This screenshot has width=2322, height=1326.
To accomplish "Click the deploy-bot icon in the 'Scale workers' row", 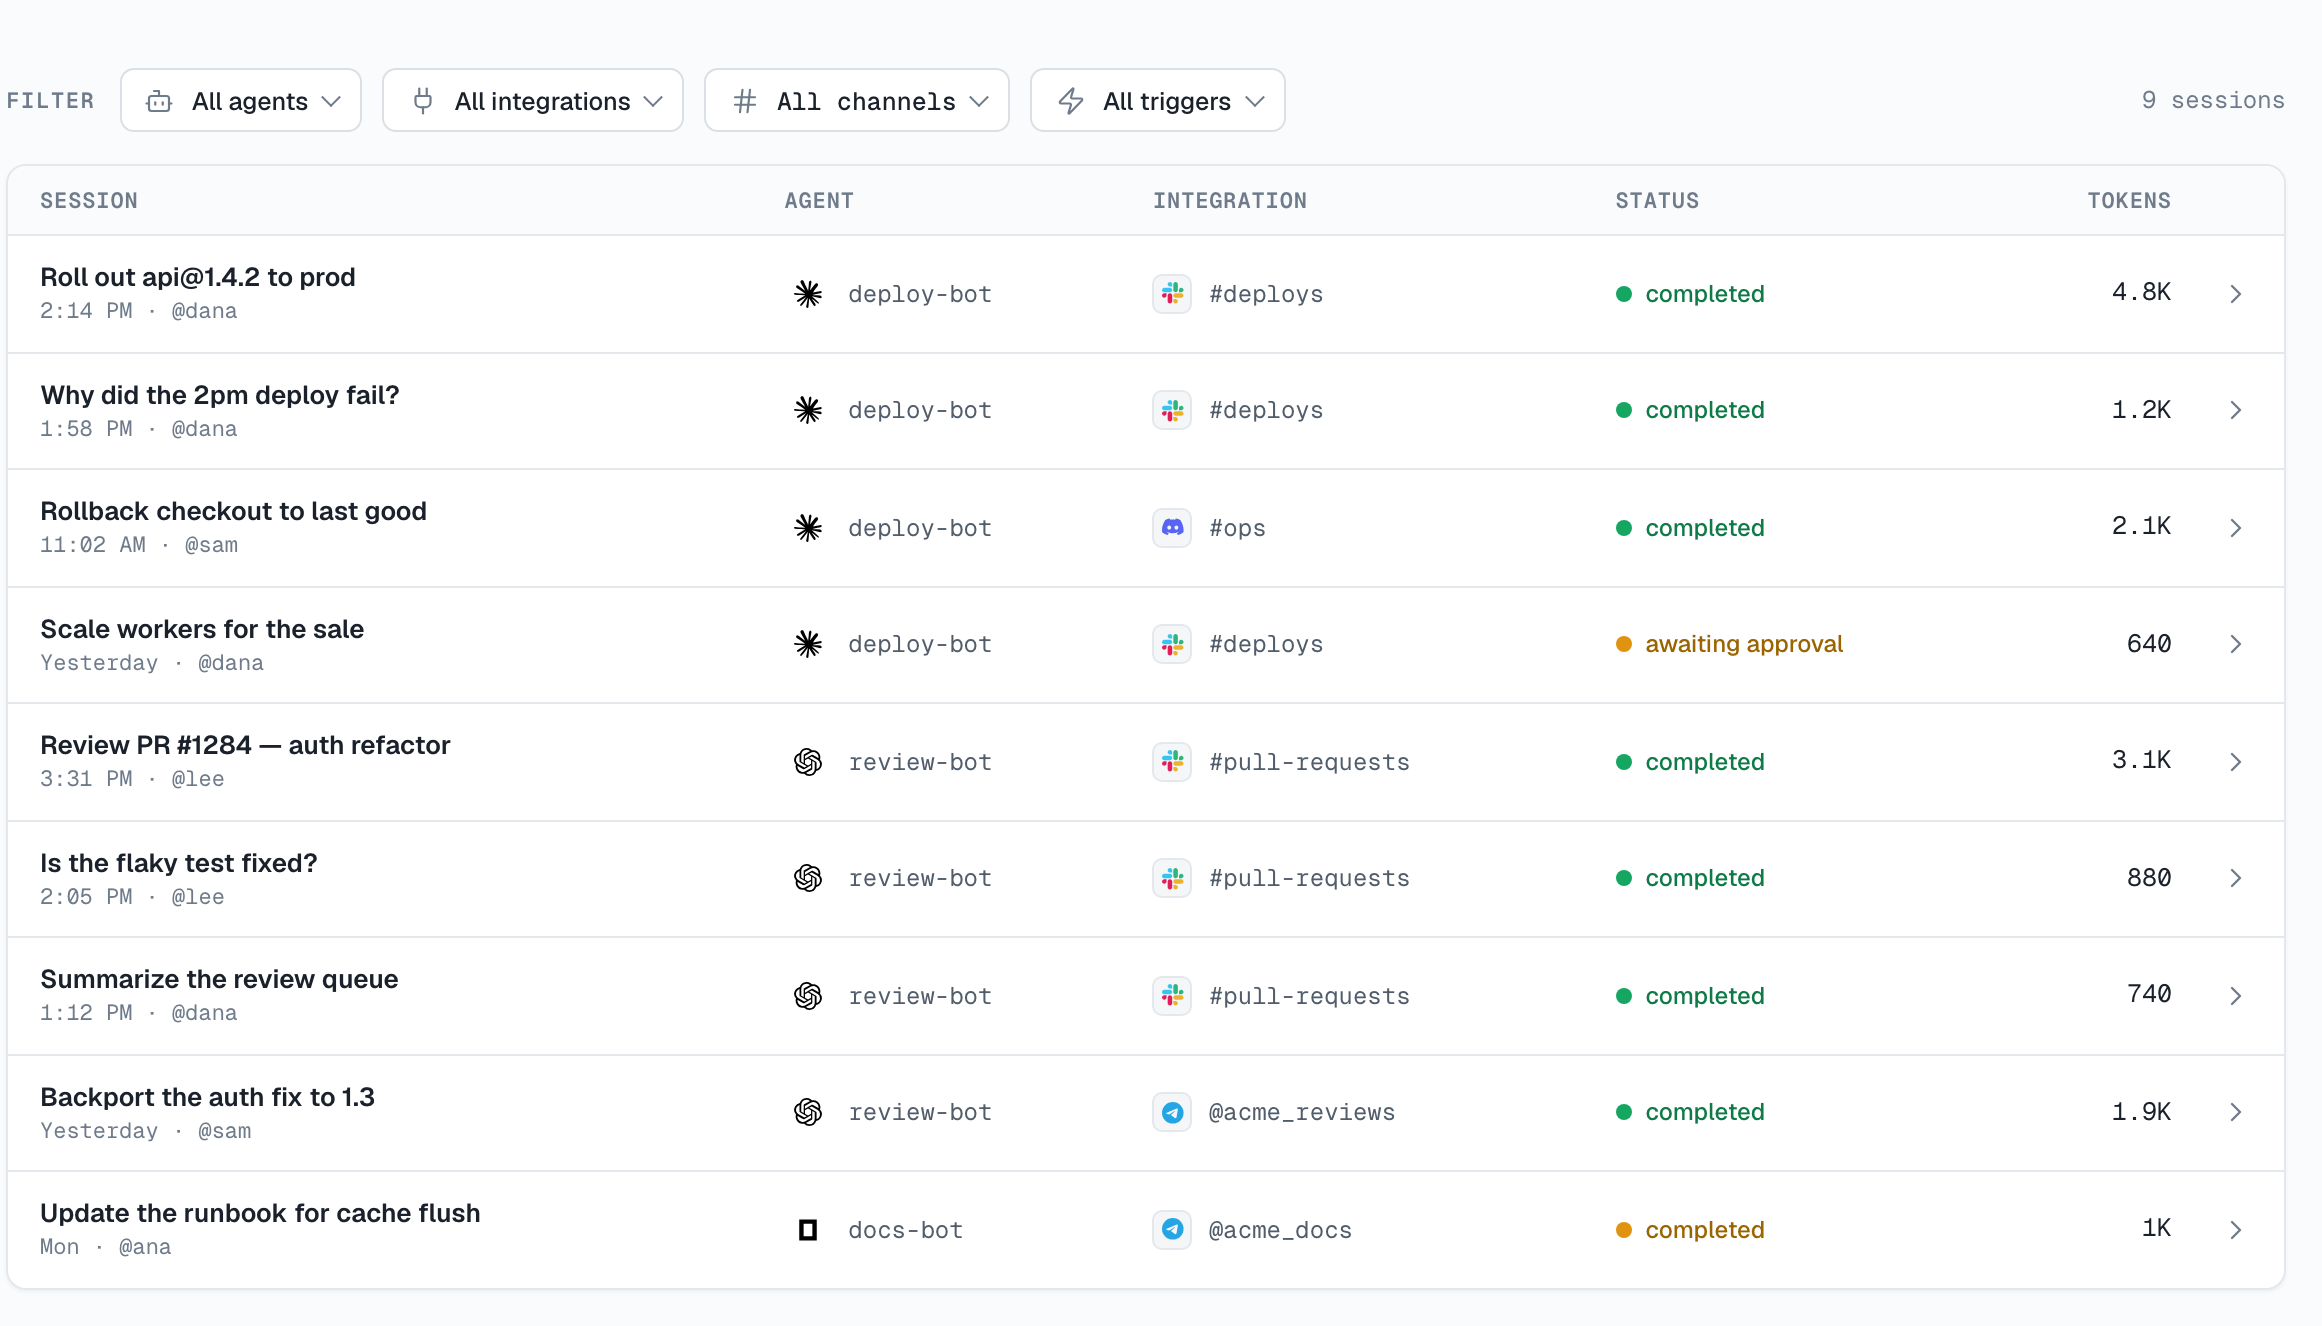I will click(x=808, y=644).
